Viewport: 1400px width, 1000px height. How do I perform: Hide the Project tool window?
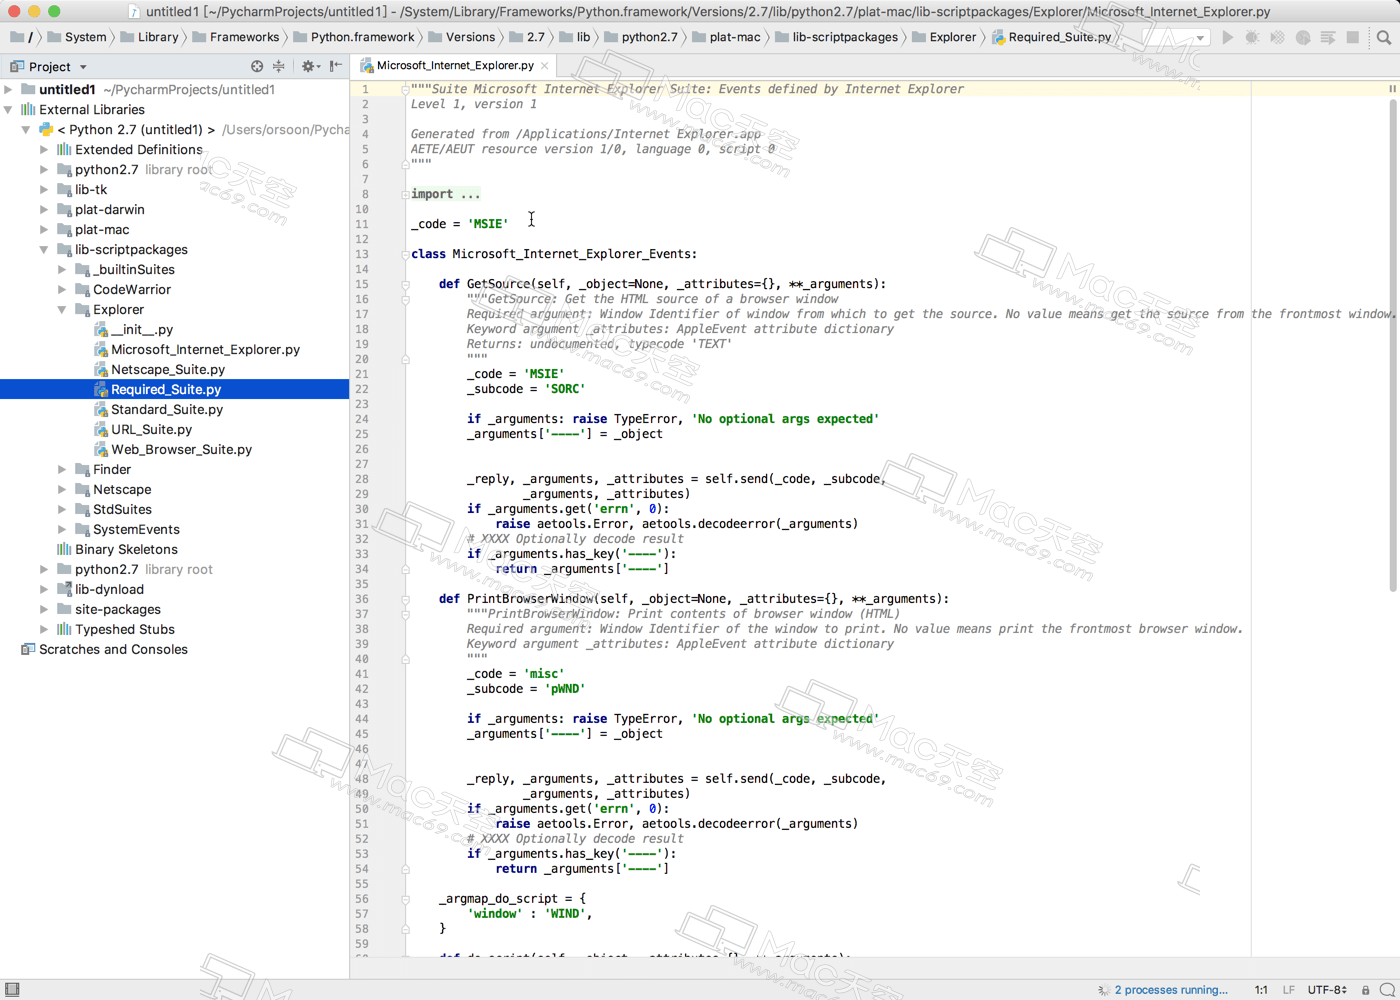coord(336,66)
